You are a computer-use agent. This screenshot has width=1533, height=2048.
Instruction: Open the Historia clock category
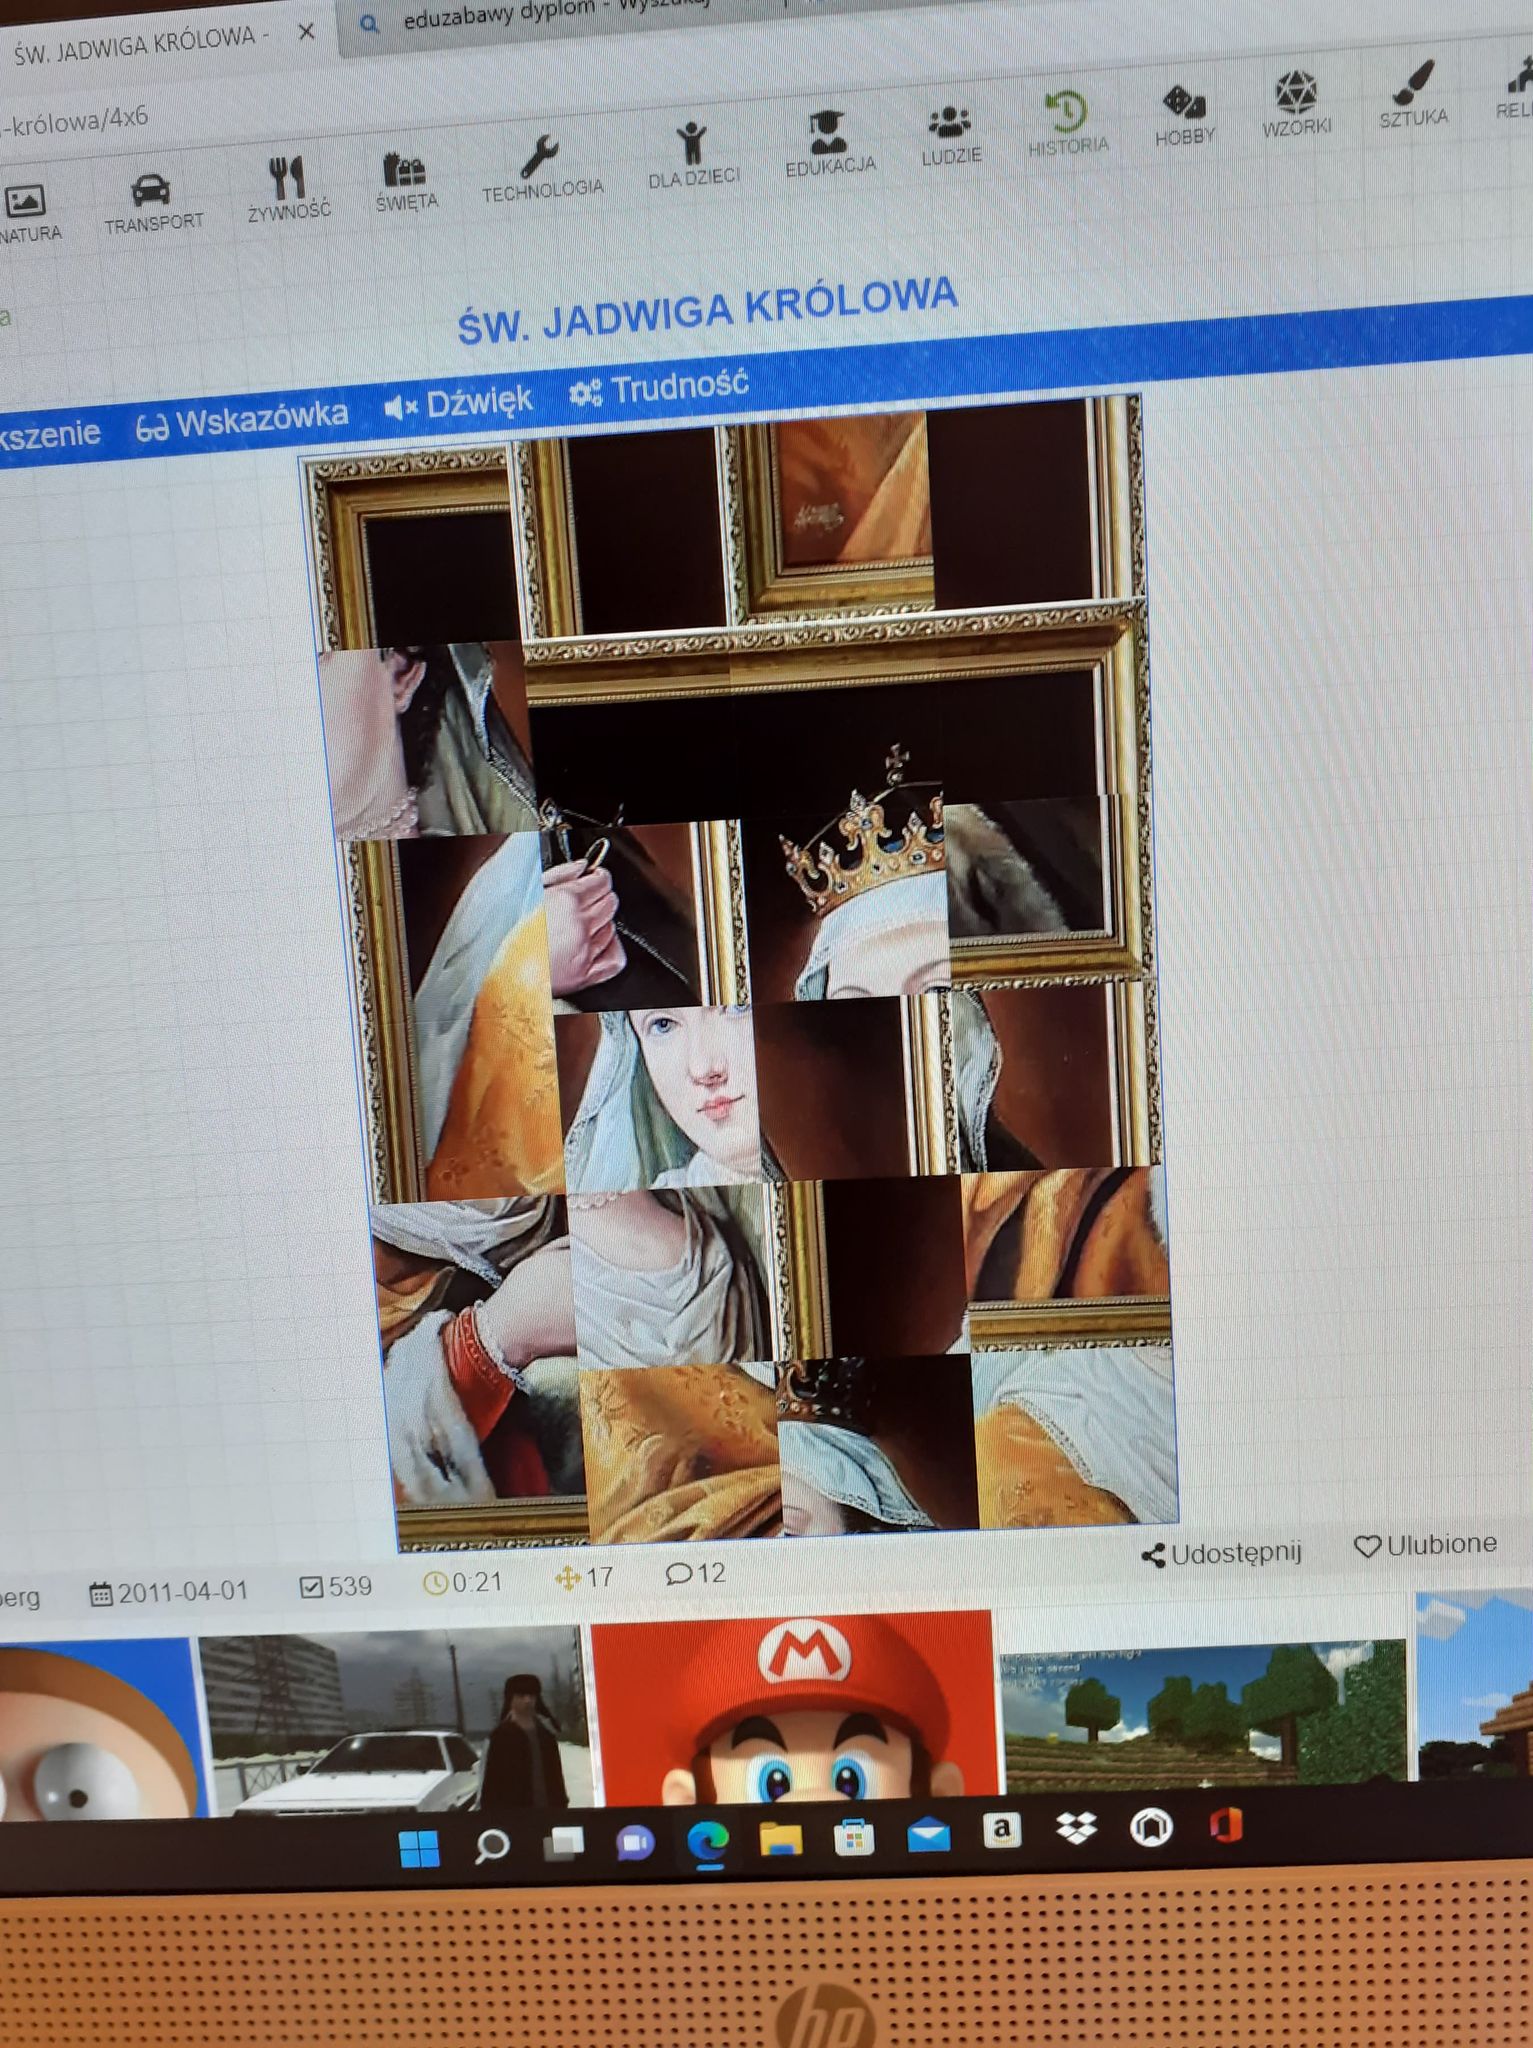click(1068, 124)
